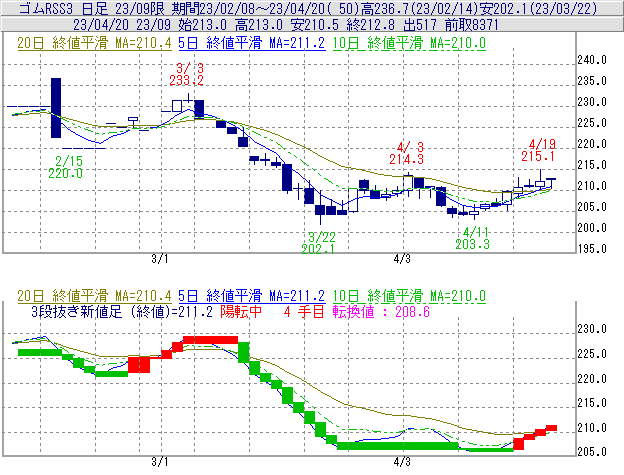The width and height of the screenshot is (624, 475).
Task: Click the 2/15 220.0 low price label
Action: tap(66, 167)
